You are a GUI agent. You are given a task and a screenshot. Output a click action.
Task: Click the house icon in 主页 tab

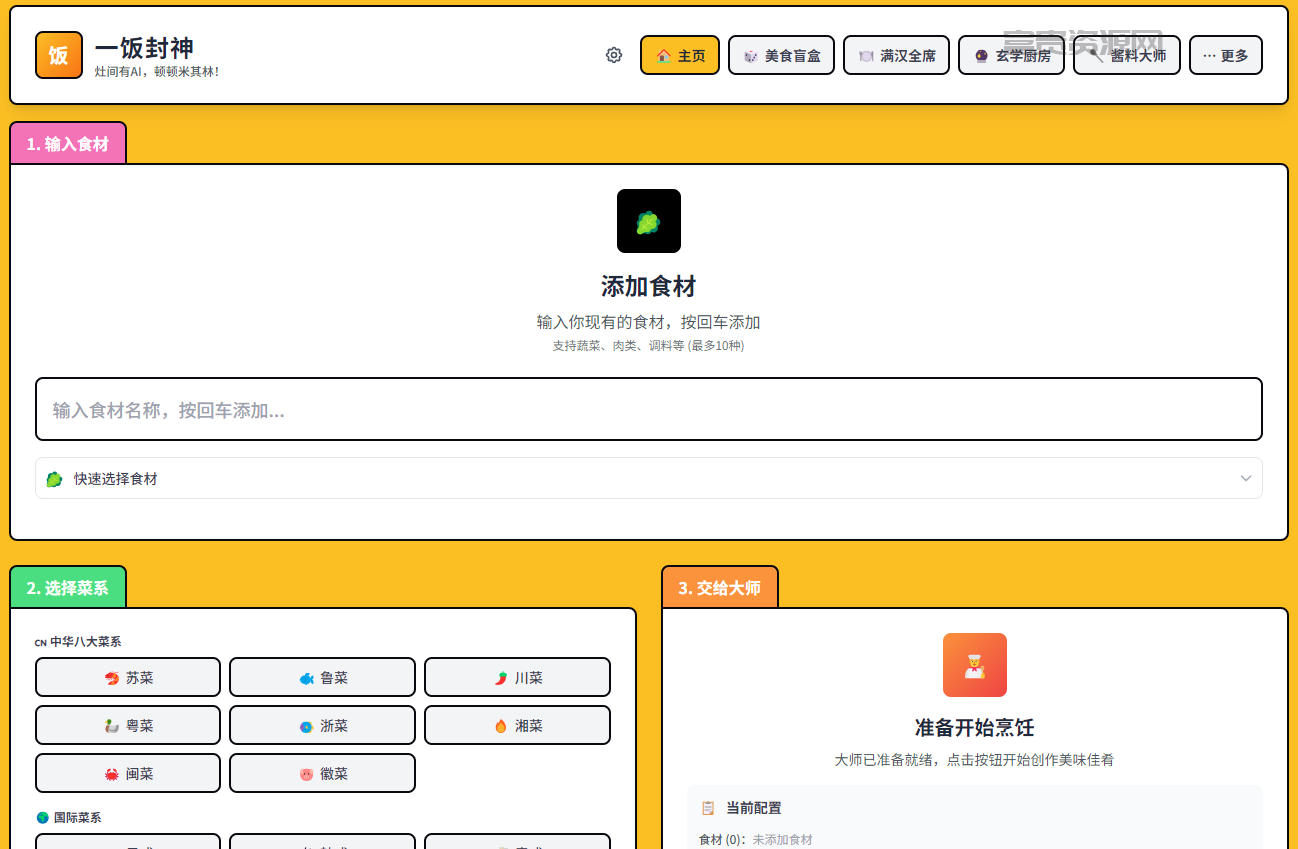(x=664, y=56)
